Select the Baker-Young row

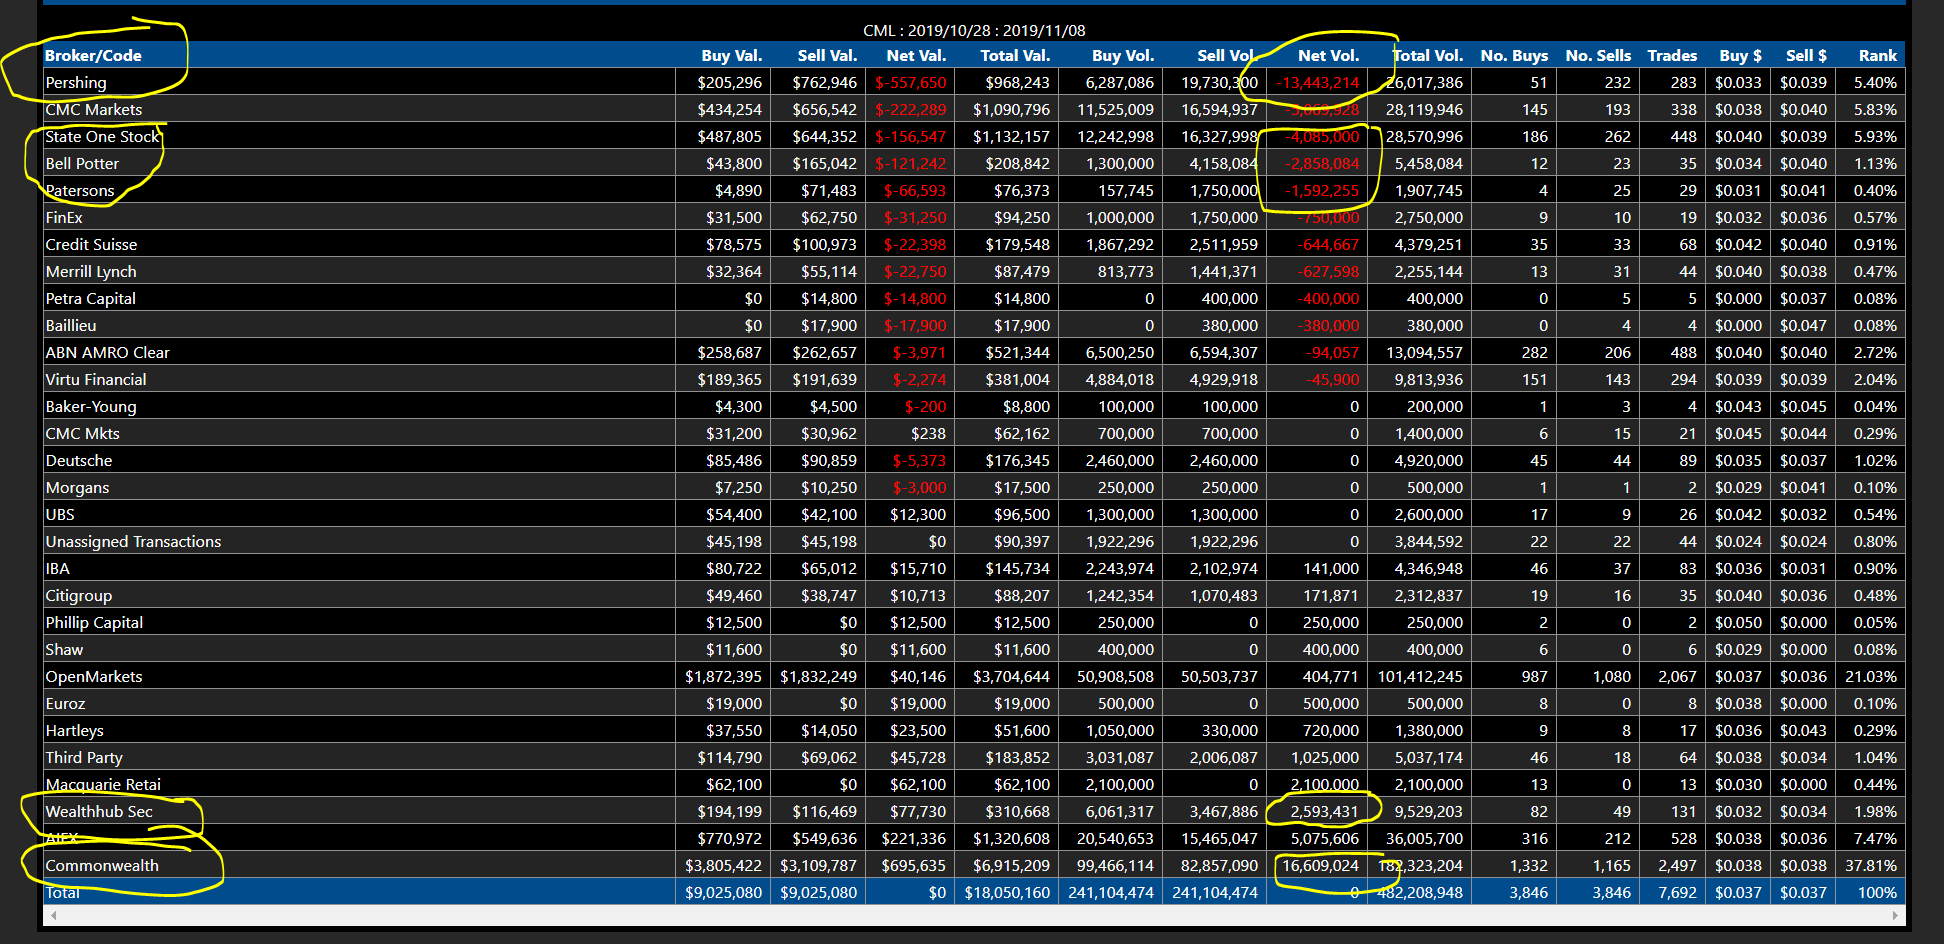pos(974,406)
